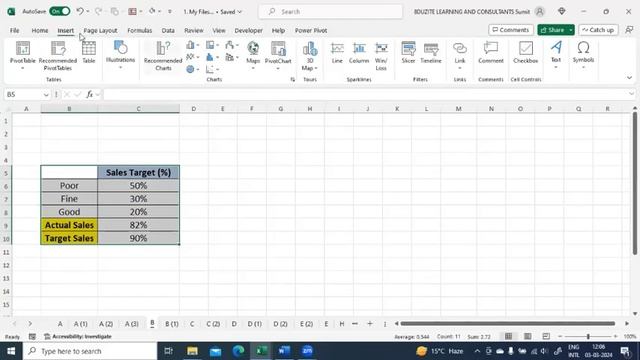
Task: Open the Windows Start menu
Action: coord(11,351)
